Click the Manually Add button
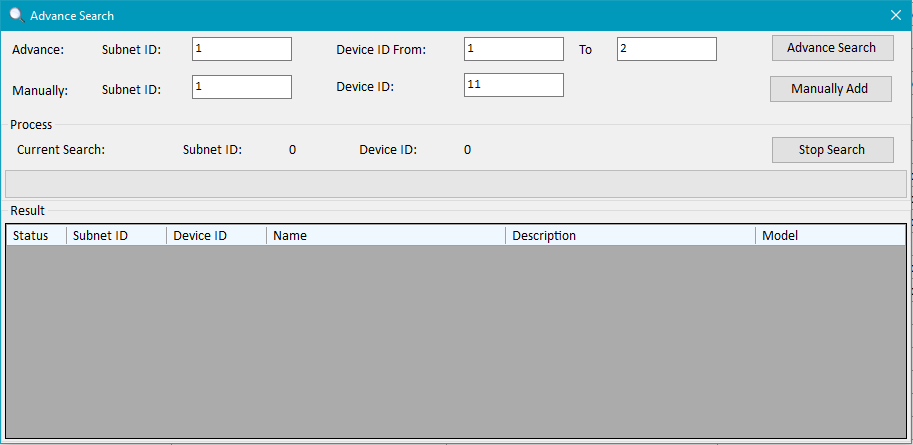 pos(830,89)
